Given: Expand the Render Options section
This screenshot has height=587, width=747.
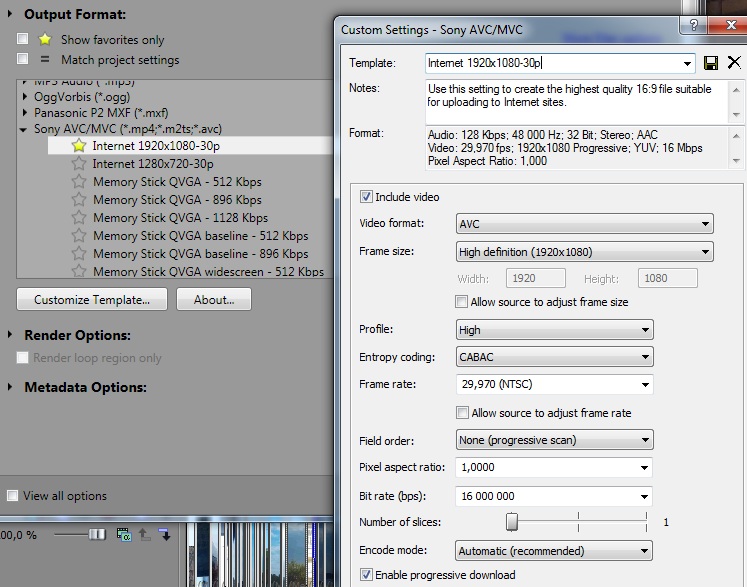Looking at the screenshot, I should (x=10, y=334).
